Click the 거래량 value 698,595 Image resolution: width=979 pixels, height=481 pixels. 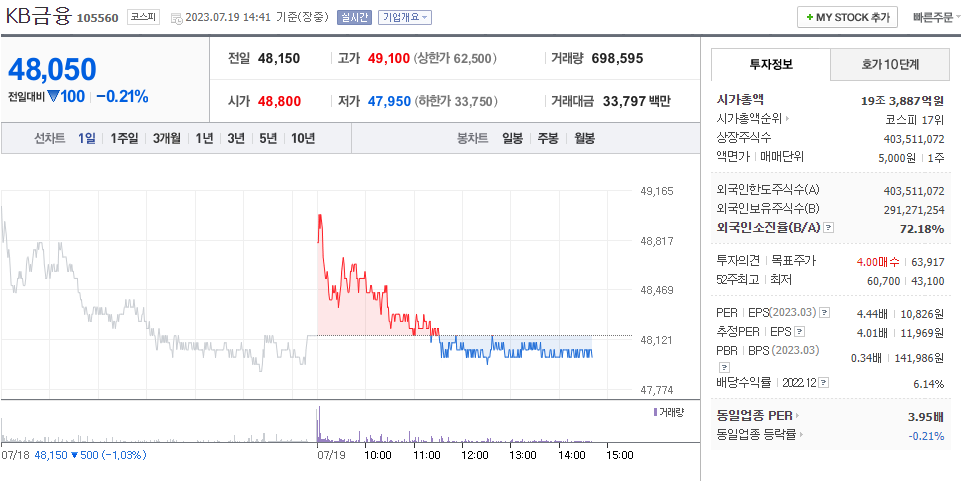click(617, 59)
